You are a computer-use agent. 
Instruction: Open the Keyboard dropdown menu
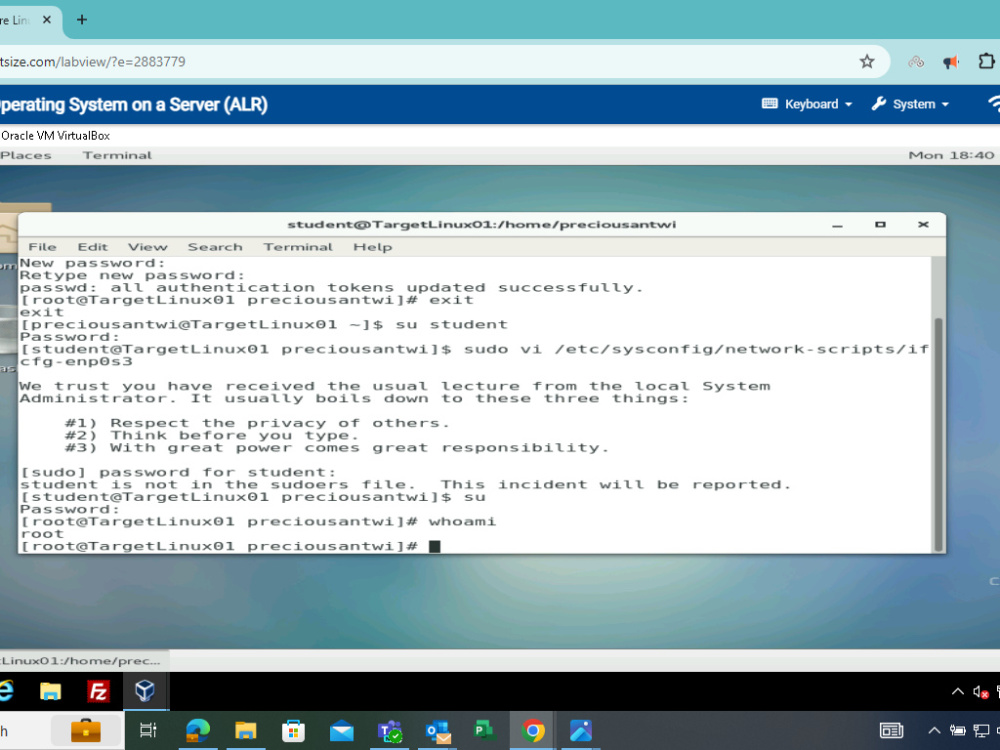[x=807, y=104]
